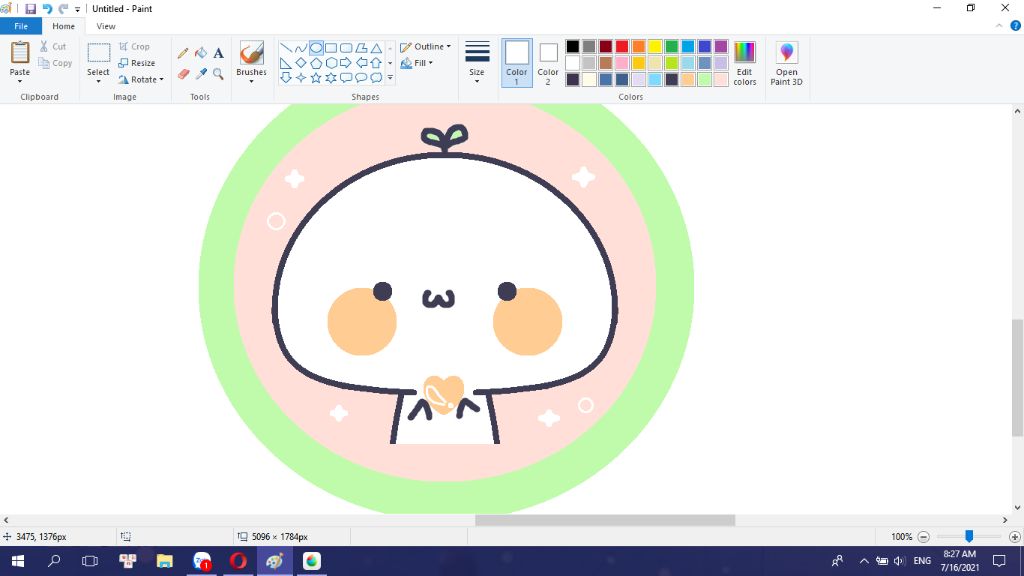Choose the Curve shape
The height and width of the screenshot is (576, 1024).
pos(301,48)
